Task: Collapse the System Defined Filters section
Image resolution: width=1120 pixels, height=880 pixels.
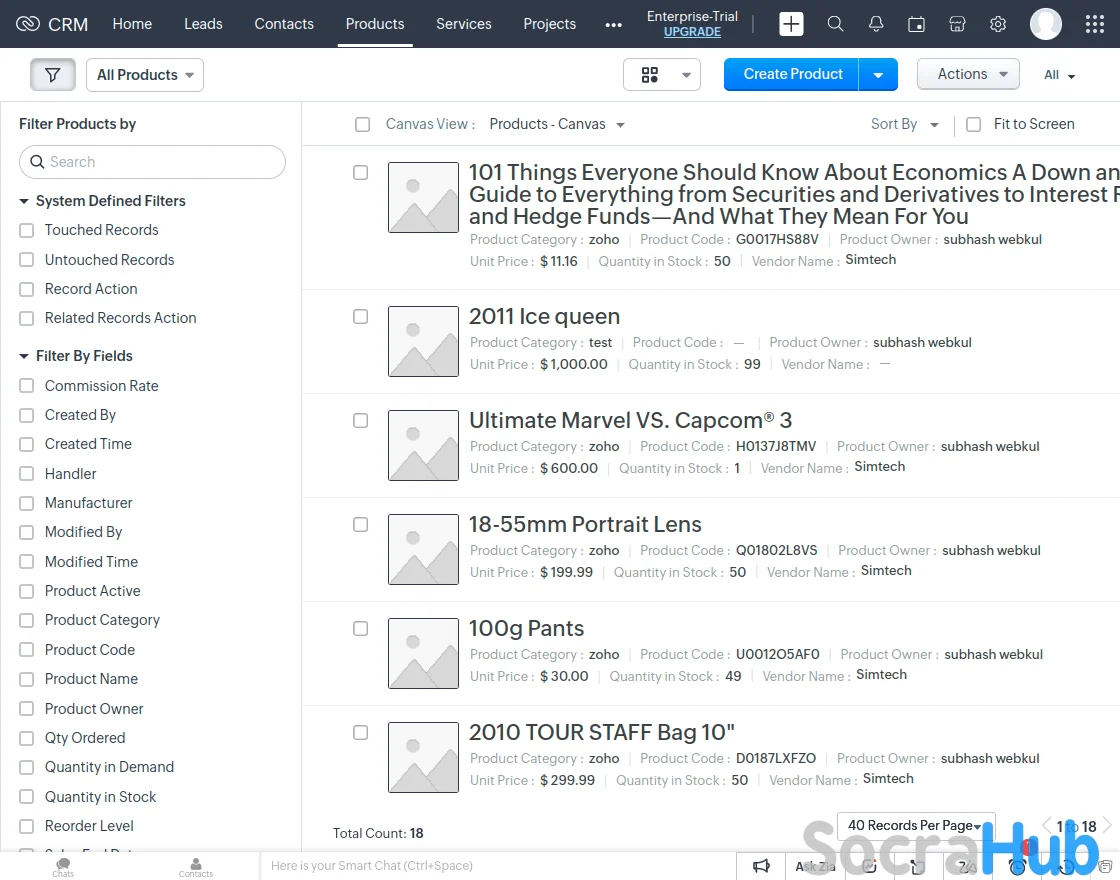Action: coord(24,201)
